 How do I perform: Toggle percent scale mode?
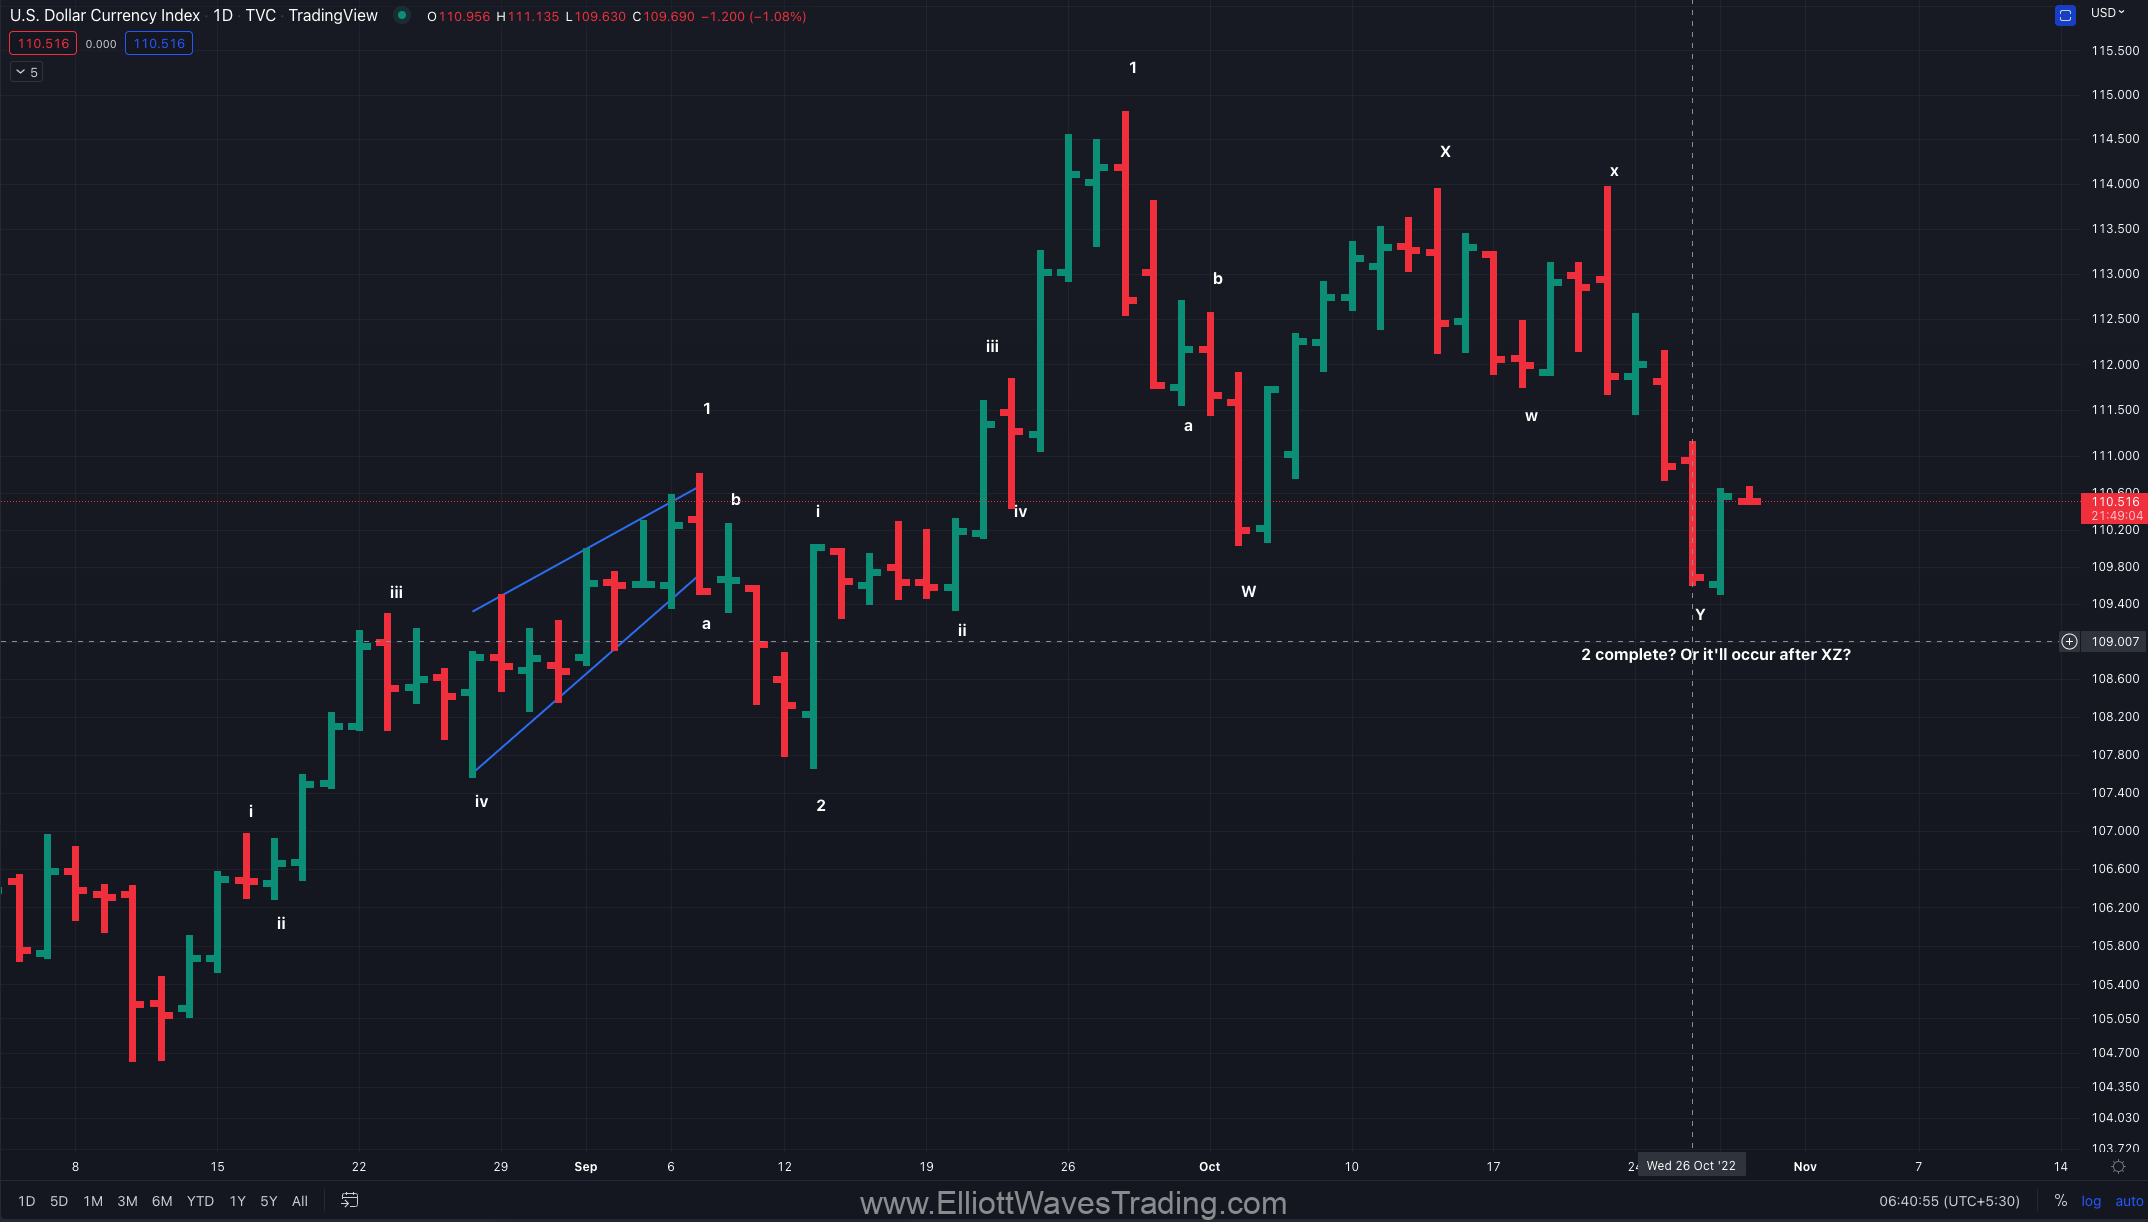coord(2060,1201)
